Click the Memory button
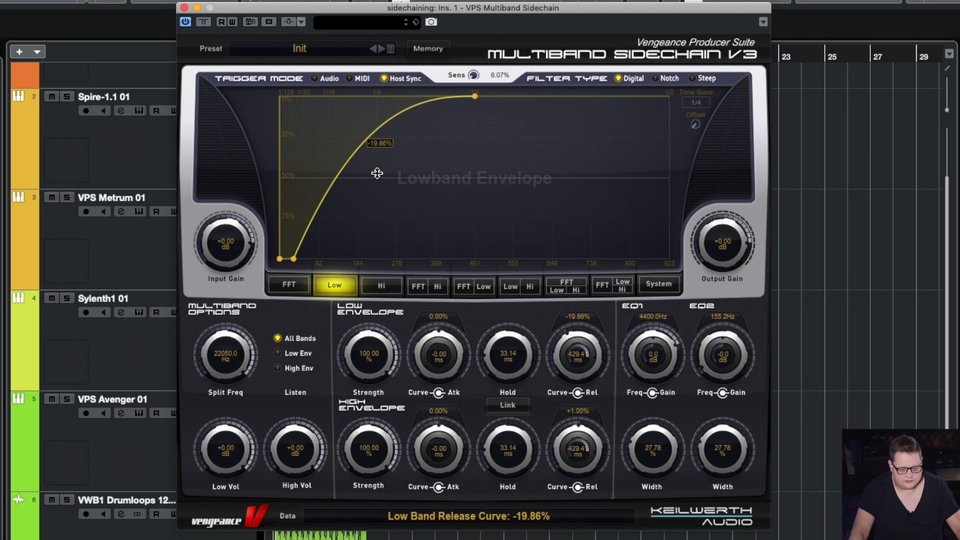Viewport: 960px width, 540px height. pyautogui.click(x=428, y=48)
